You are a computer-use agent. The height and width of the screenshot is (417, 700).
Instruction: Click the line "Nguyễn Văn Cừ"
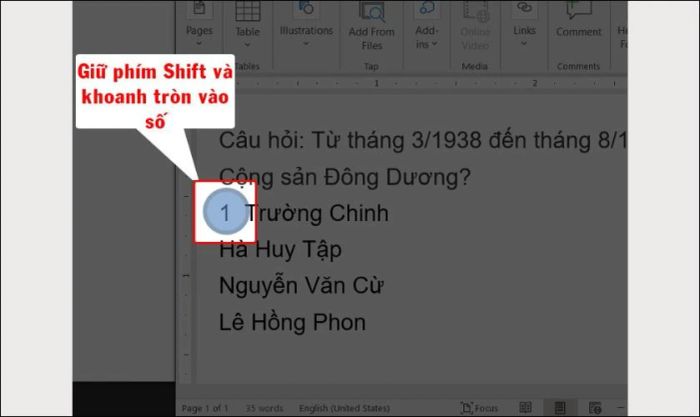[301, 286]
